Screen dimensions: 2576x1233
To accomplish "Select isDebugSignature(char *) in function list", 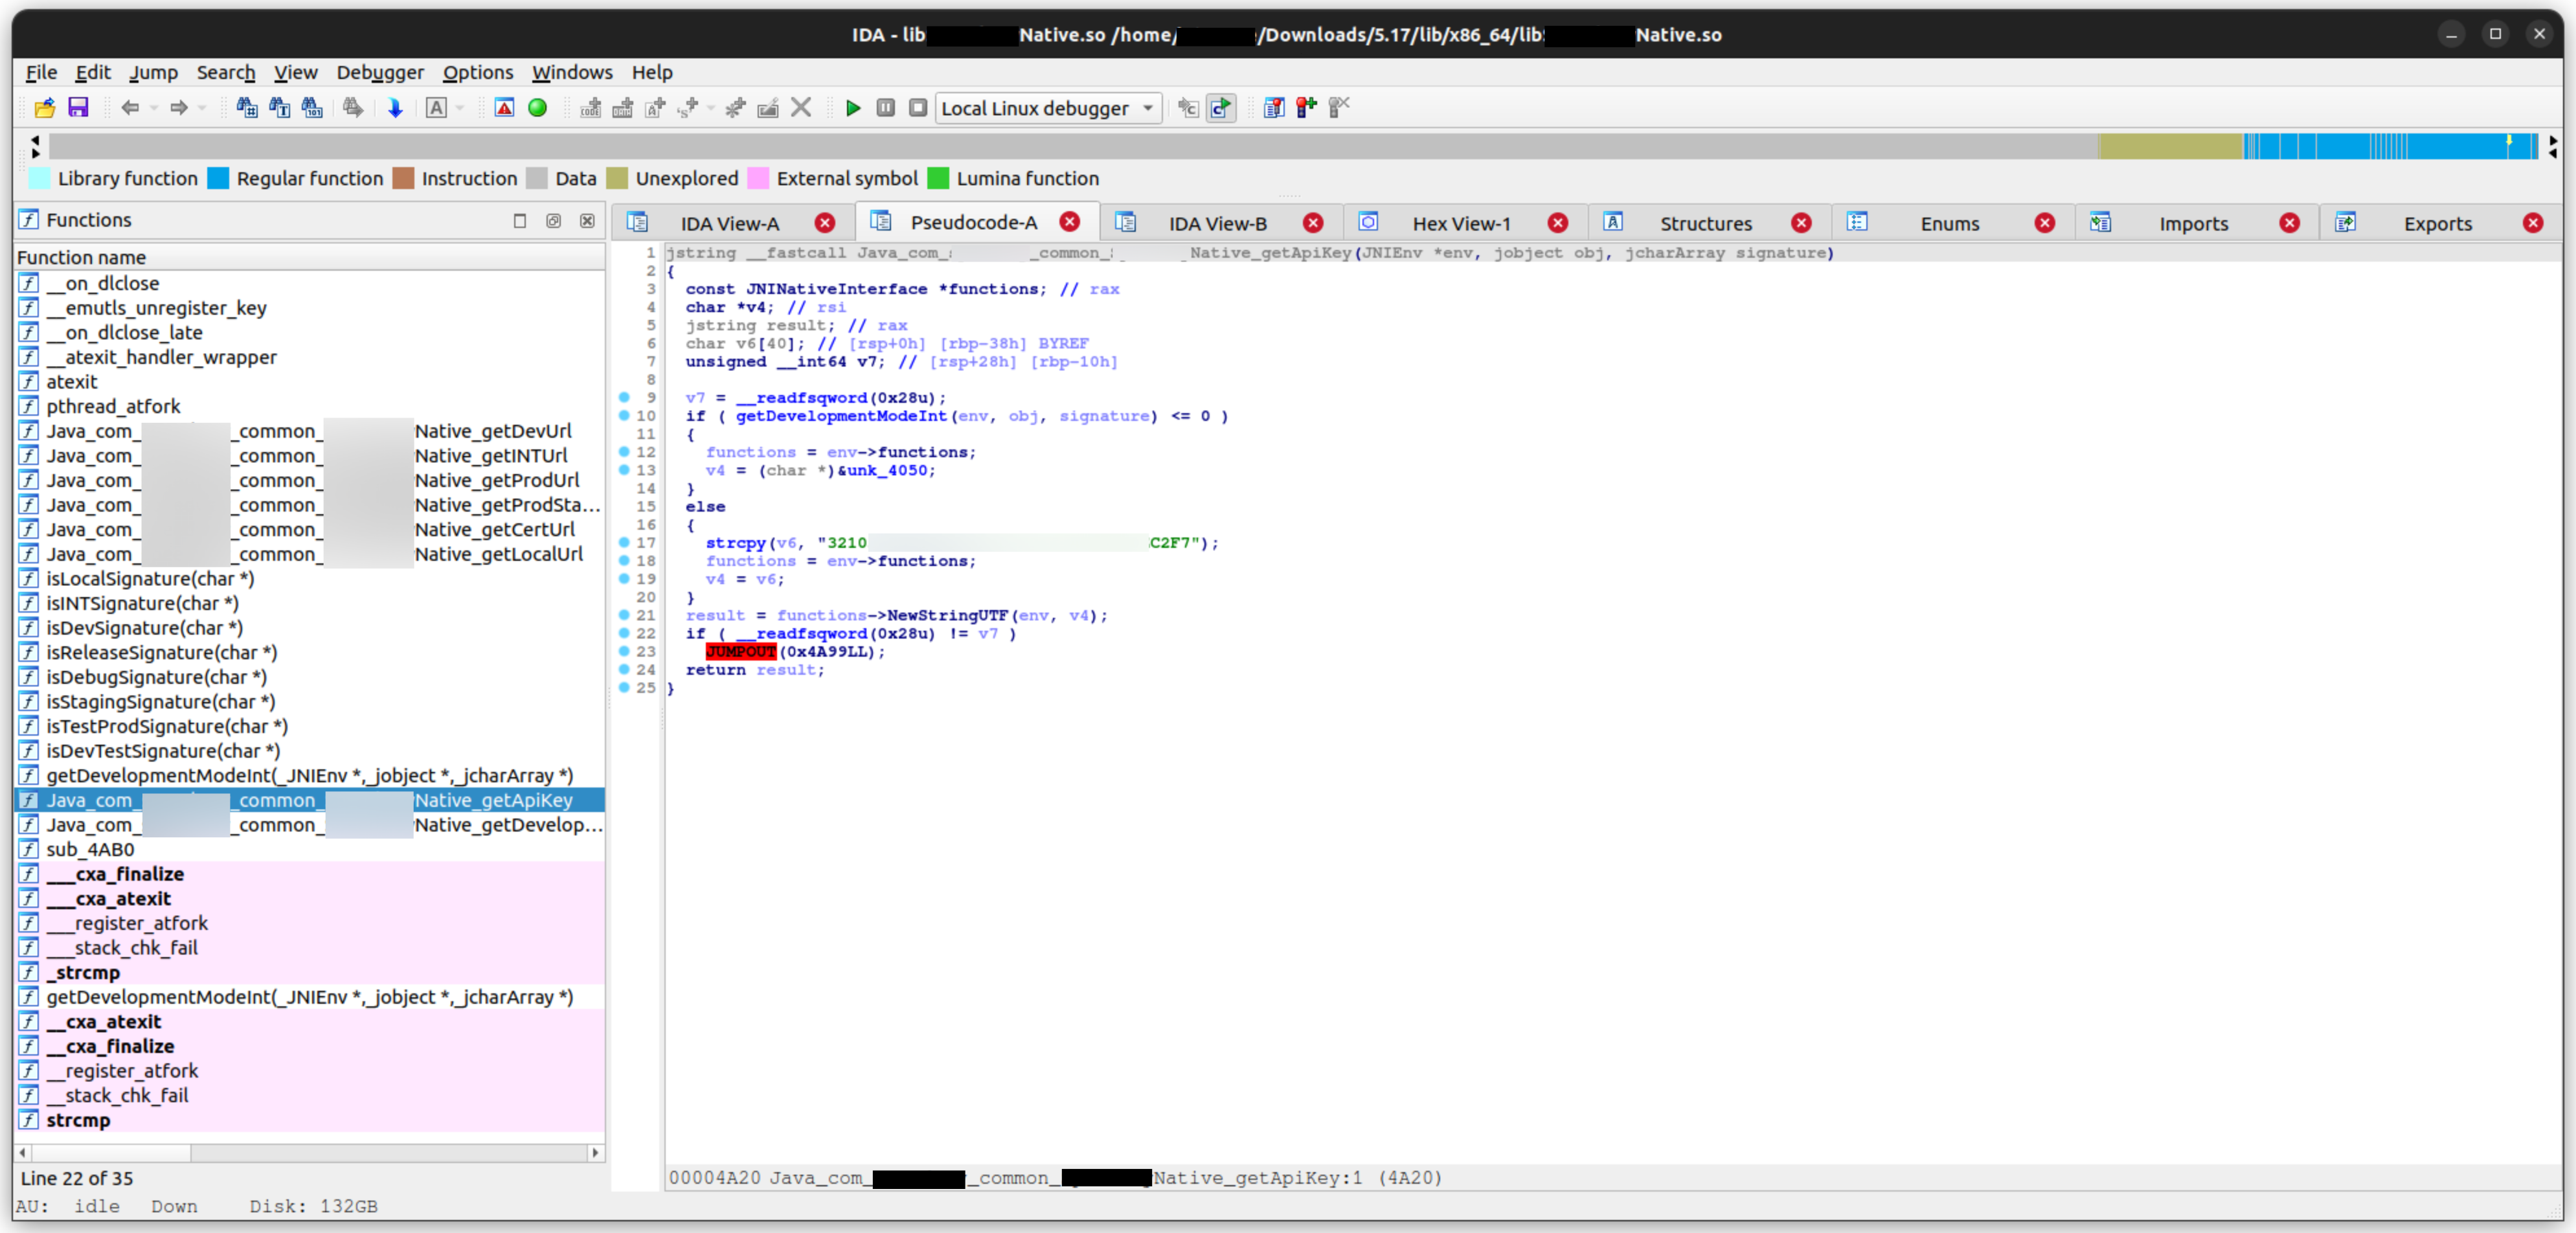I will 156,677.
